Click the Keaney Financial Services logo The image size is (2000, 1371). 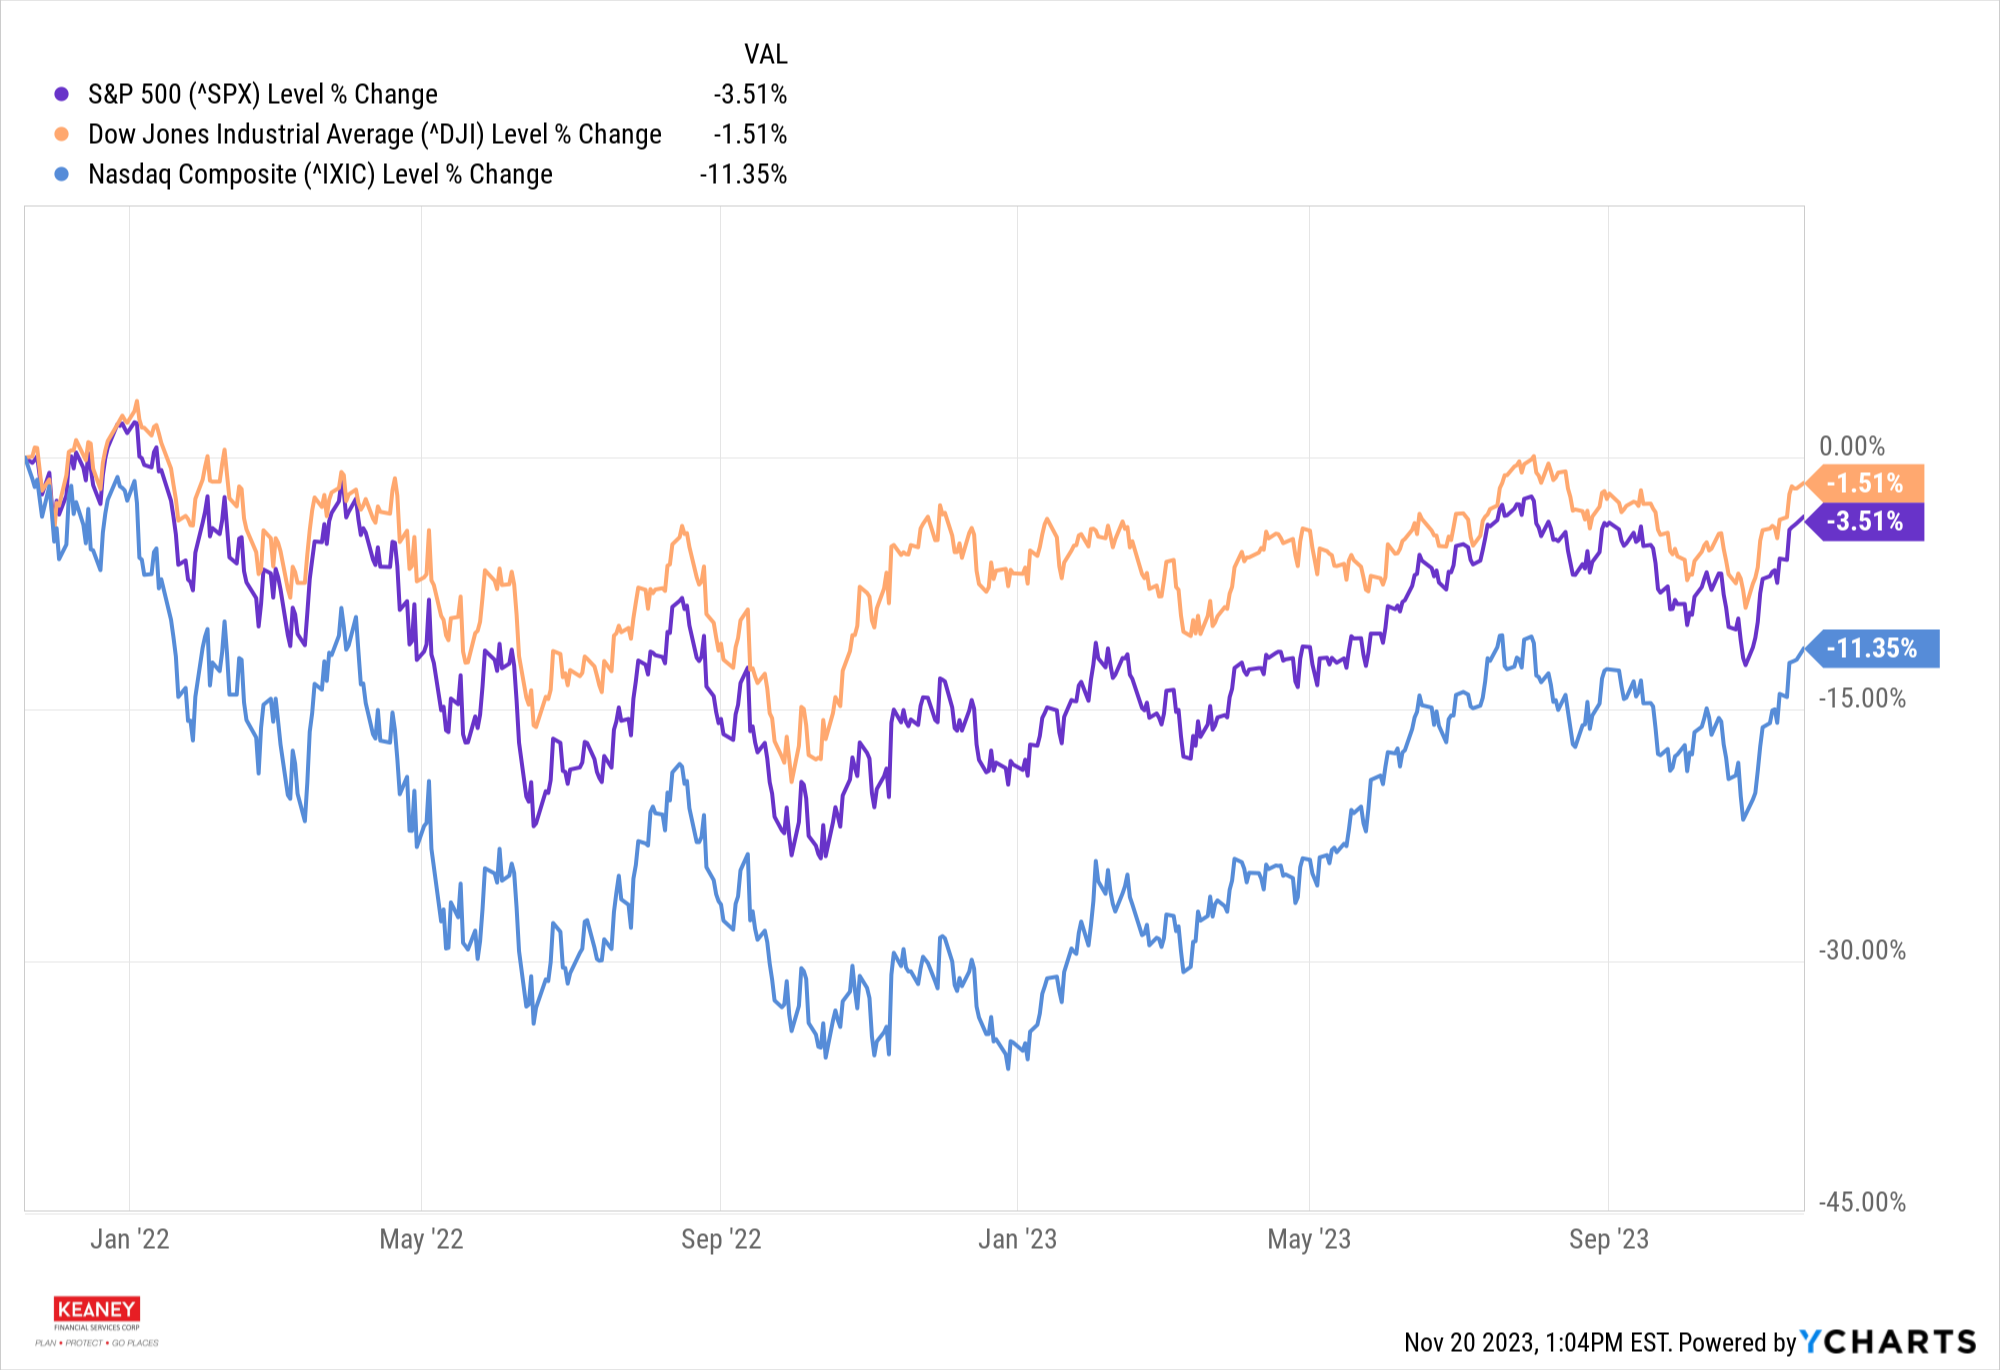coord(97,1320)
